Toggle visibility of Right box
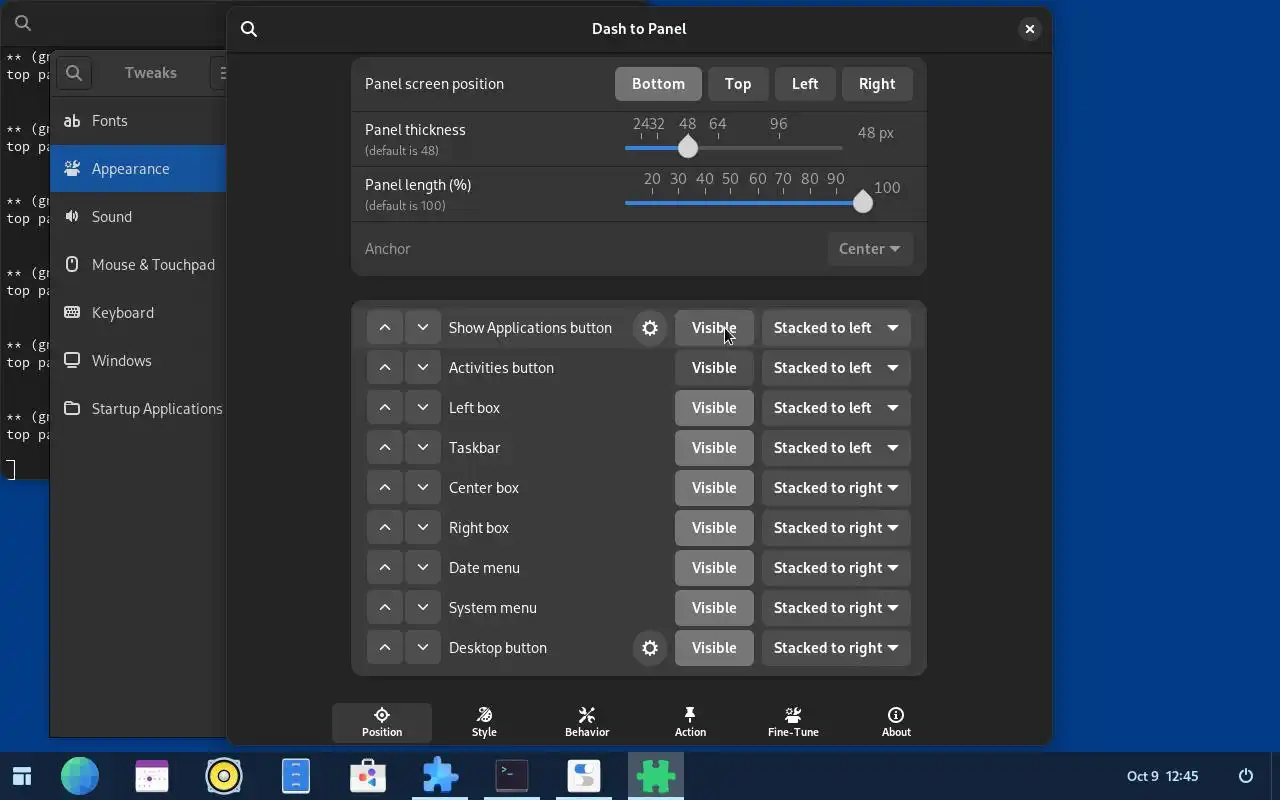 tap(714, 528)
